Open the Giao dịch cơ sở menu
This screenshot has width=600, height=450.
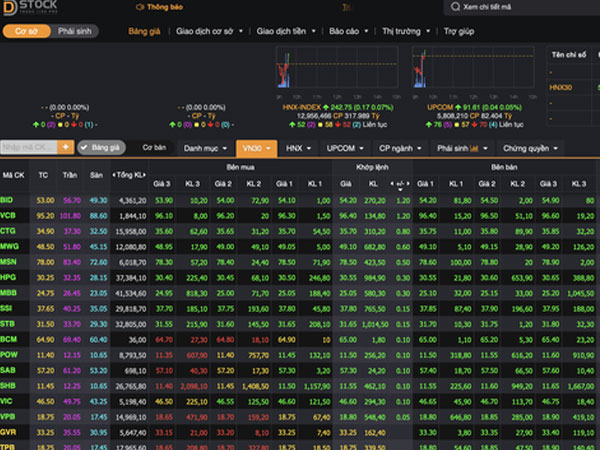click(x=209, y=31)
